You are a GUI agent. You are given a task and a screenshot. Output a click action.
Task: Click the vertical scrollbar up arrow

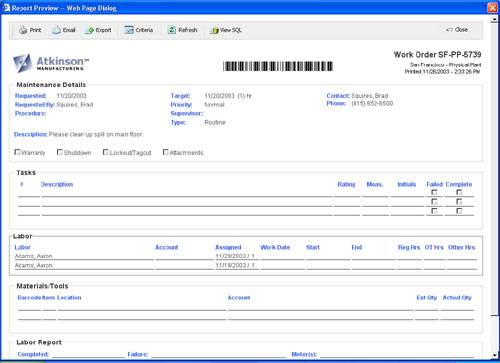click(494, 20)
